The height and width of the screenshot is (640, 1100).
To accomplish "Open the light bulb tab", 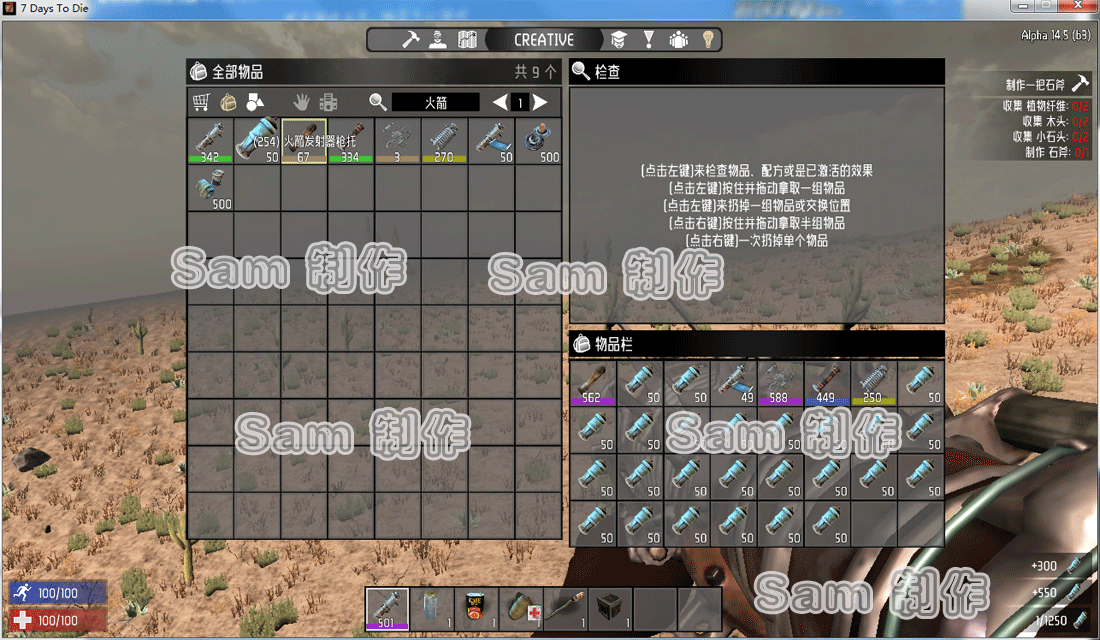I will point(708,39).
